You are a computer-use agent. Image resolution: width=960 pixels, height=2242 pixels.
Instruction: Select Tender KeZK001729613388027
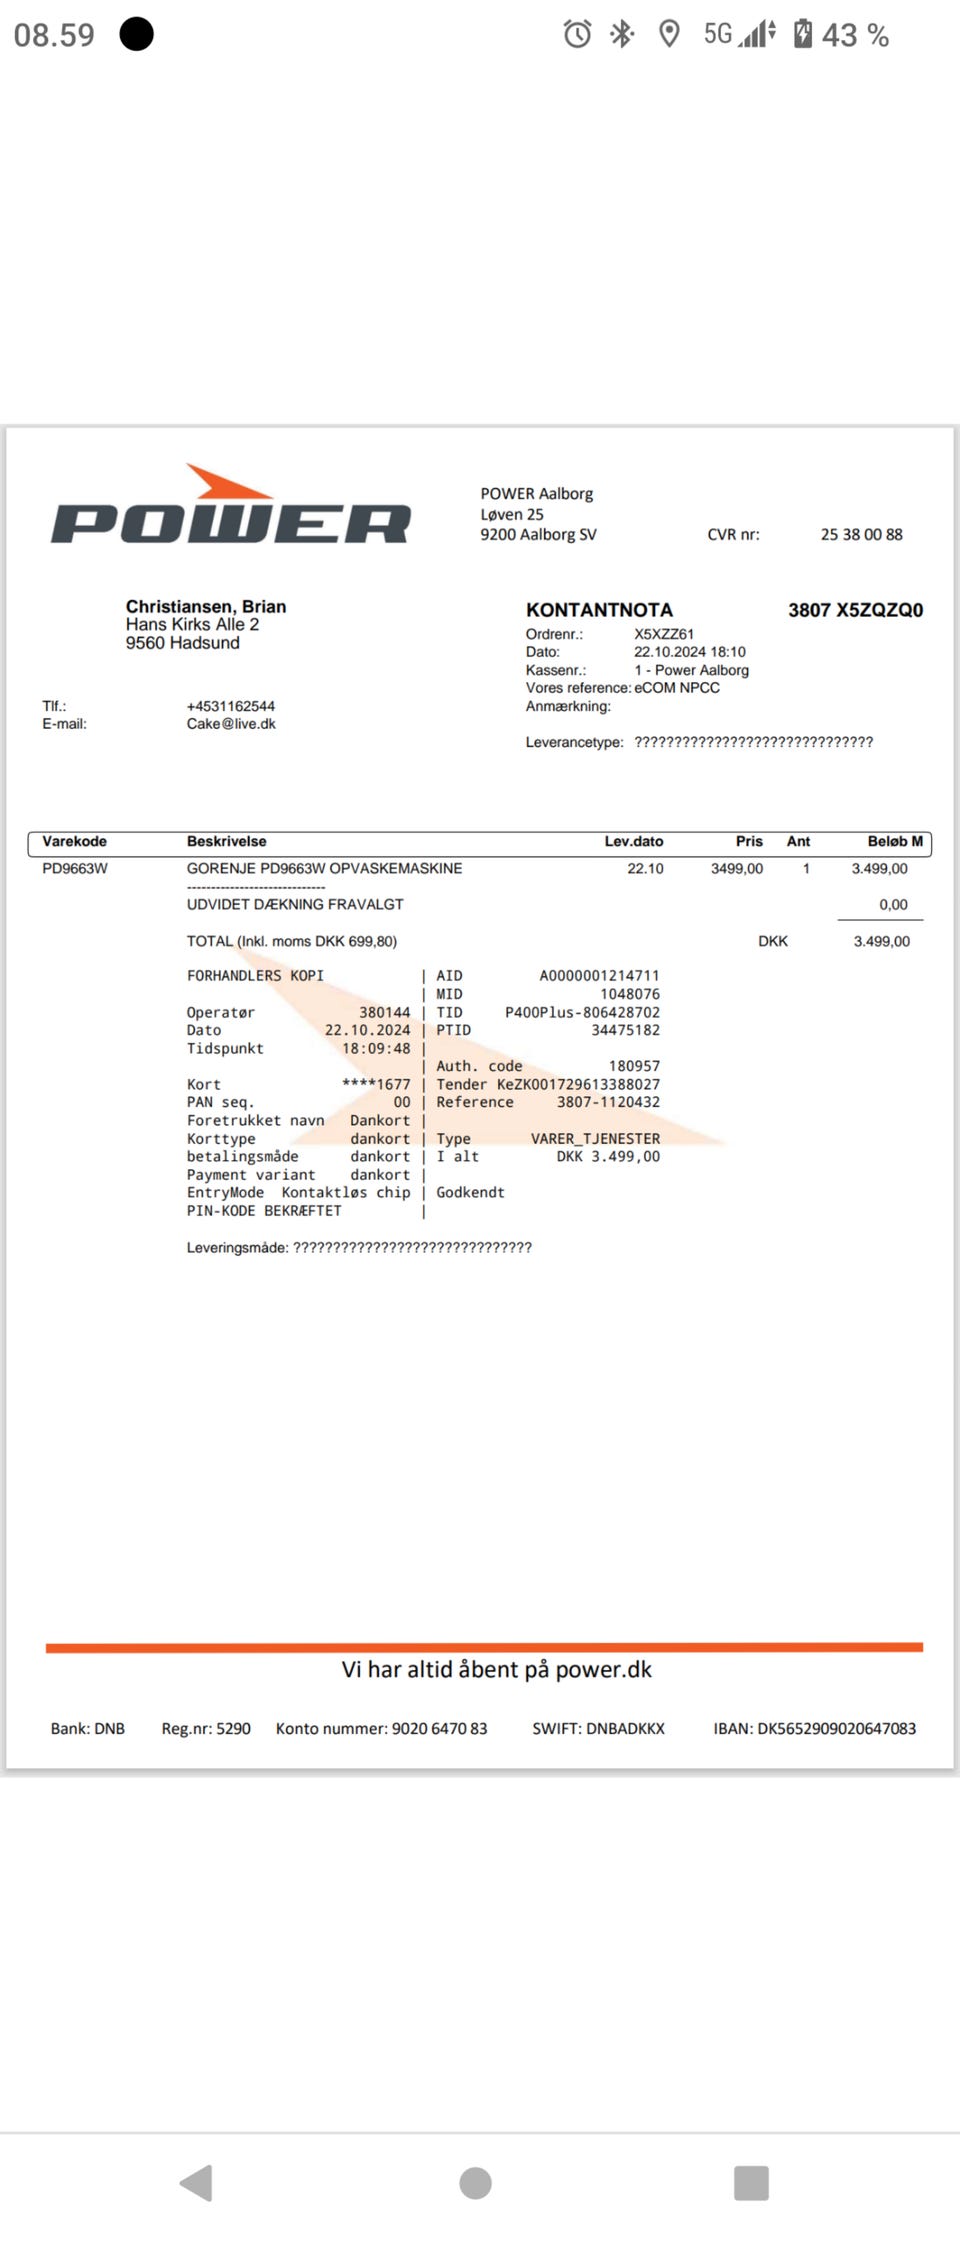coord(548,1084)
